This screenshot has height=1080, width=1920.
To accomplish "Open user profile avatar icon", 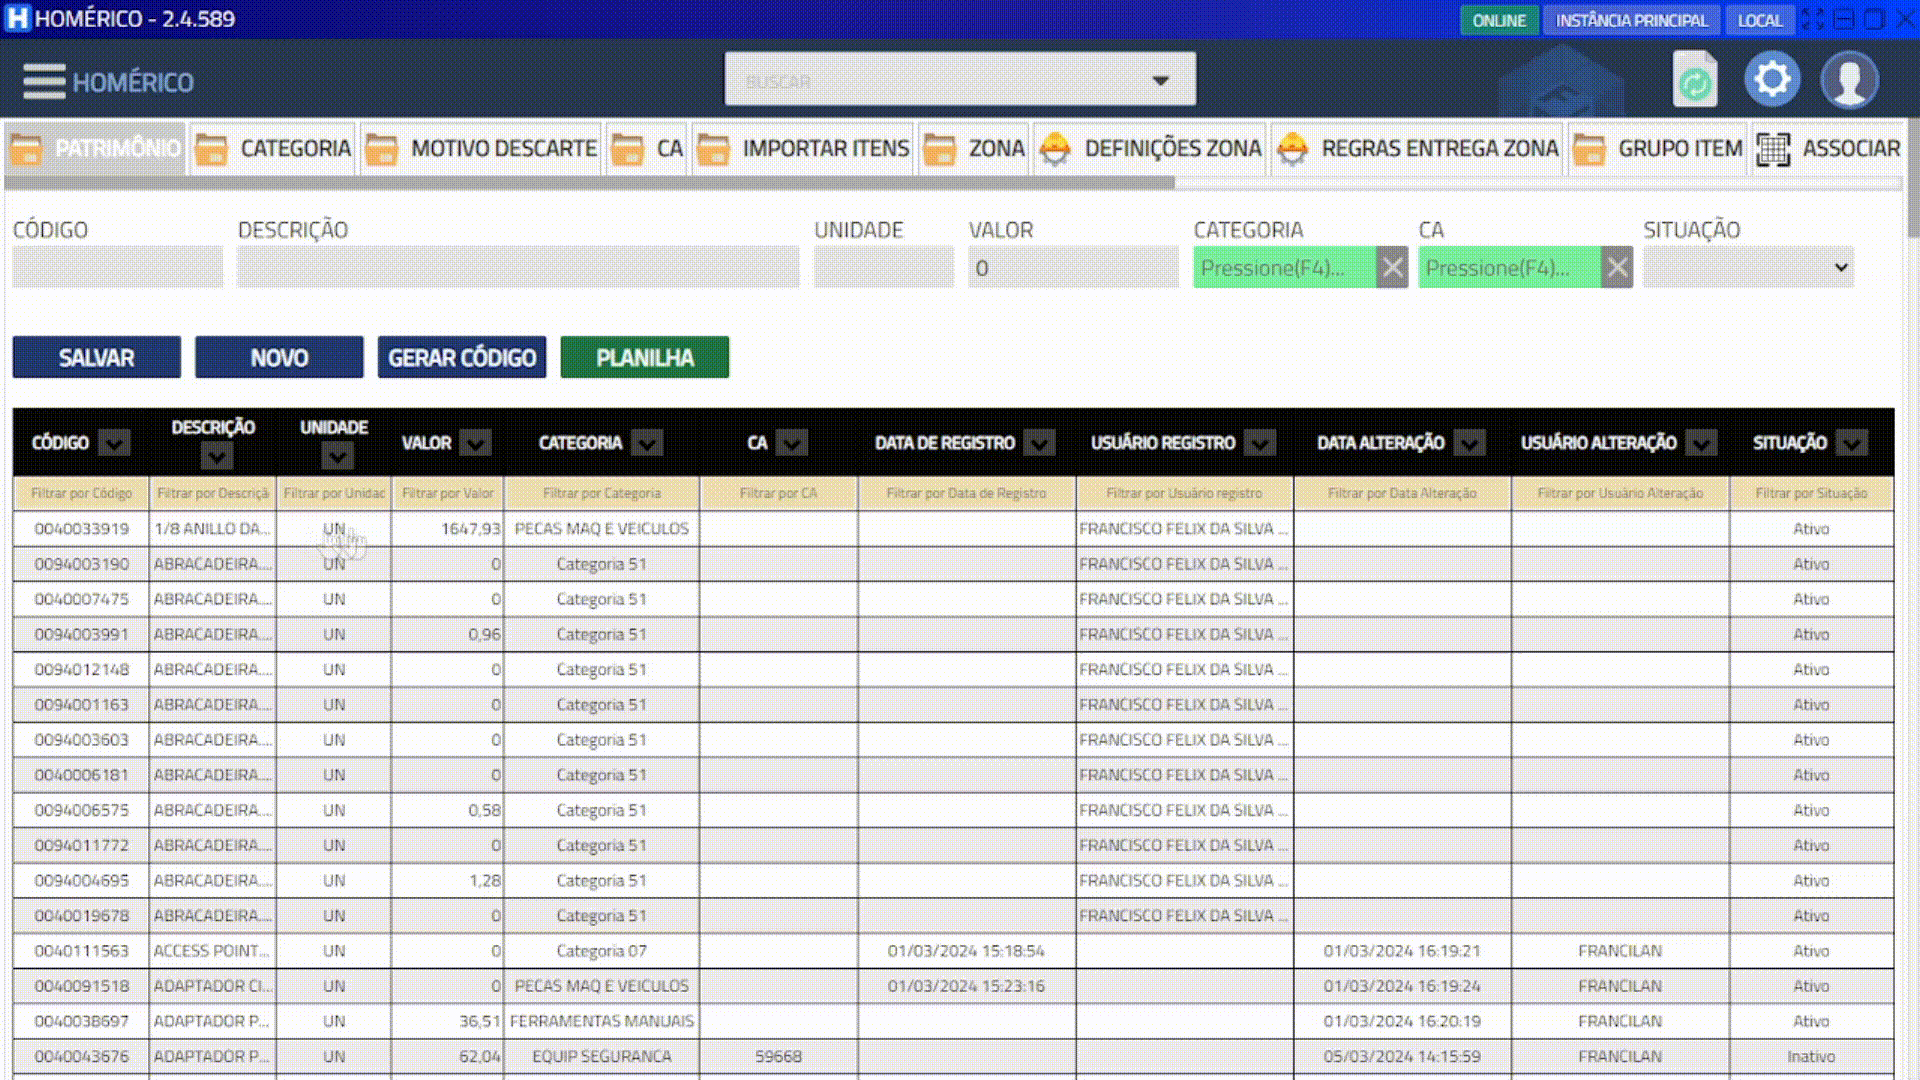I will point(1849,80).
